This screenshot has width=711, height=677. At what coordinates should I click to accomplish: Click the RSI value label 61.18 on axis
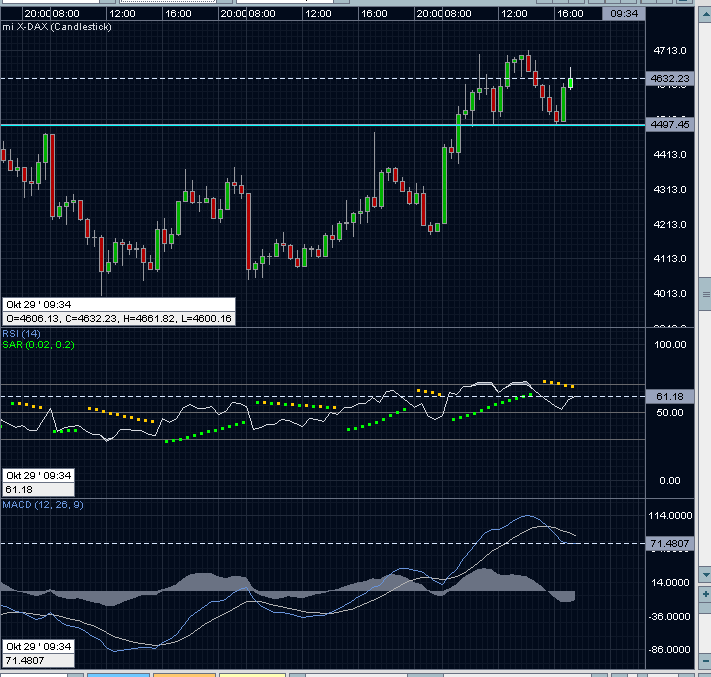click(x=669, y=397)
